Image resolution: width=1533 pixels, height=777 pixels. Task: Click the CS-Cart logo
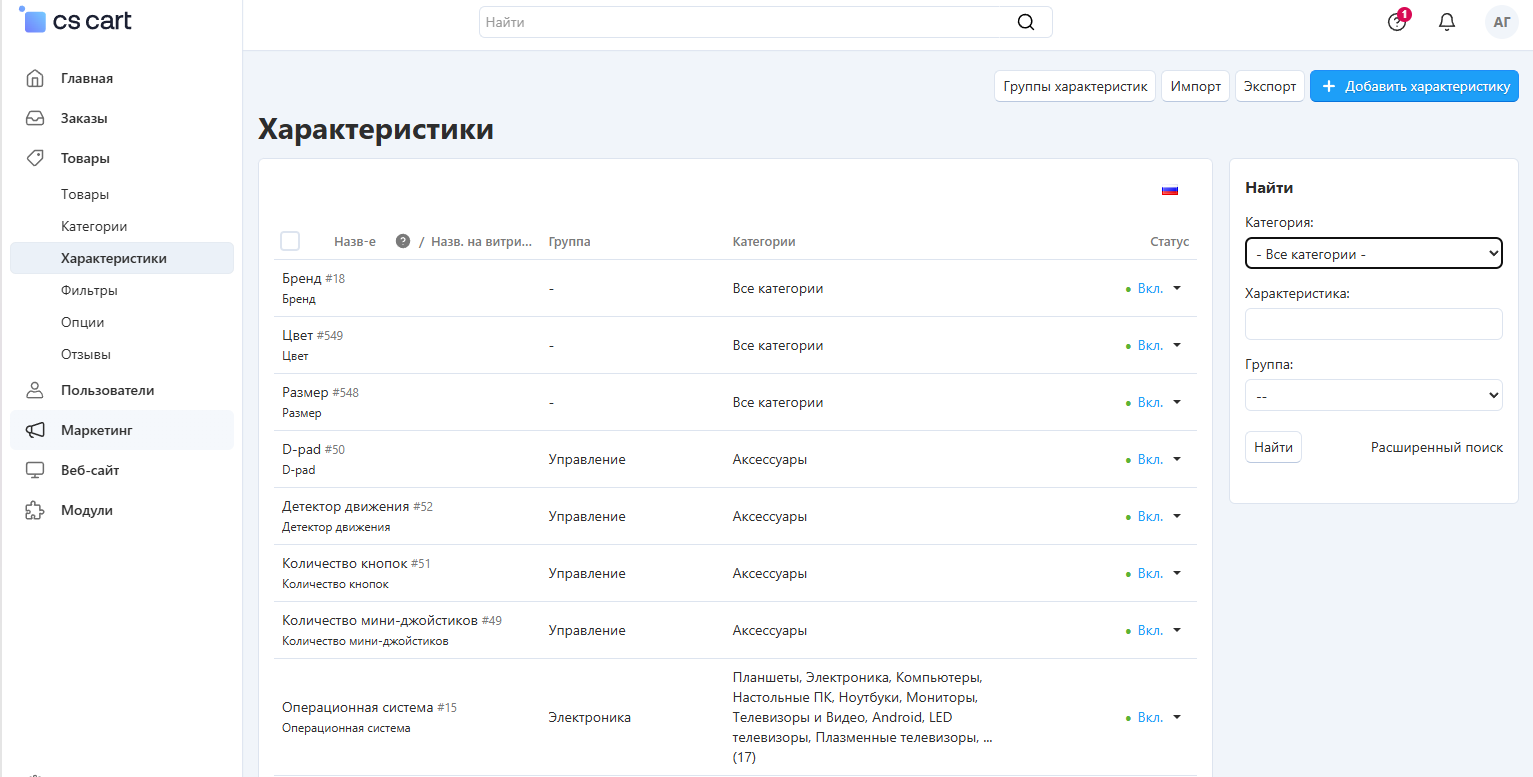coord(77,20)
